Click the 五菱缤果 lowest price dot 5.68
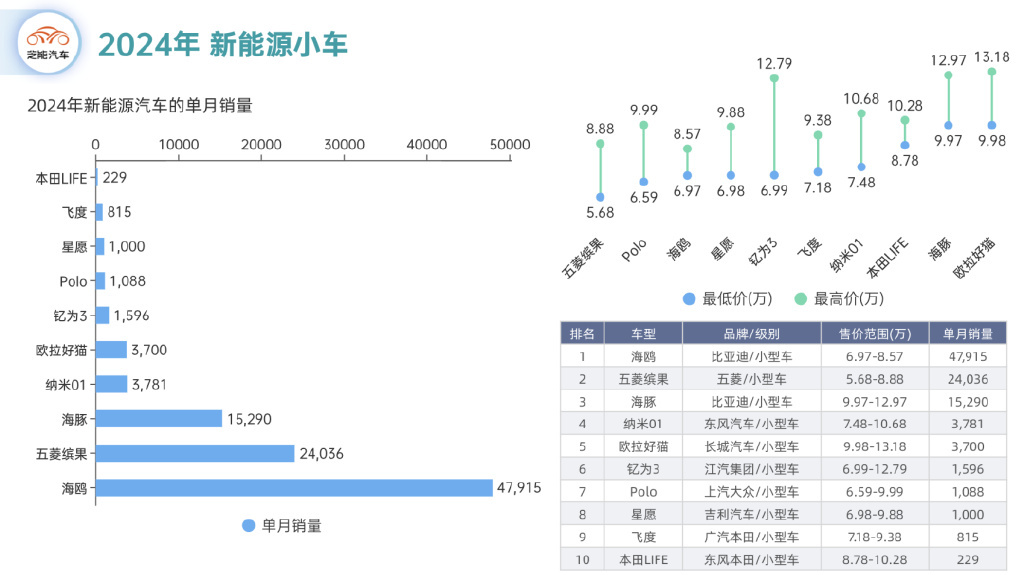This screenshot has height=575, width=1024. (600, 197)
